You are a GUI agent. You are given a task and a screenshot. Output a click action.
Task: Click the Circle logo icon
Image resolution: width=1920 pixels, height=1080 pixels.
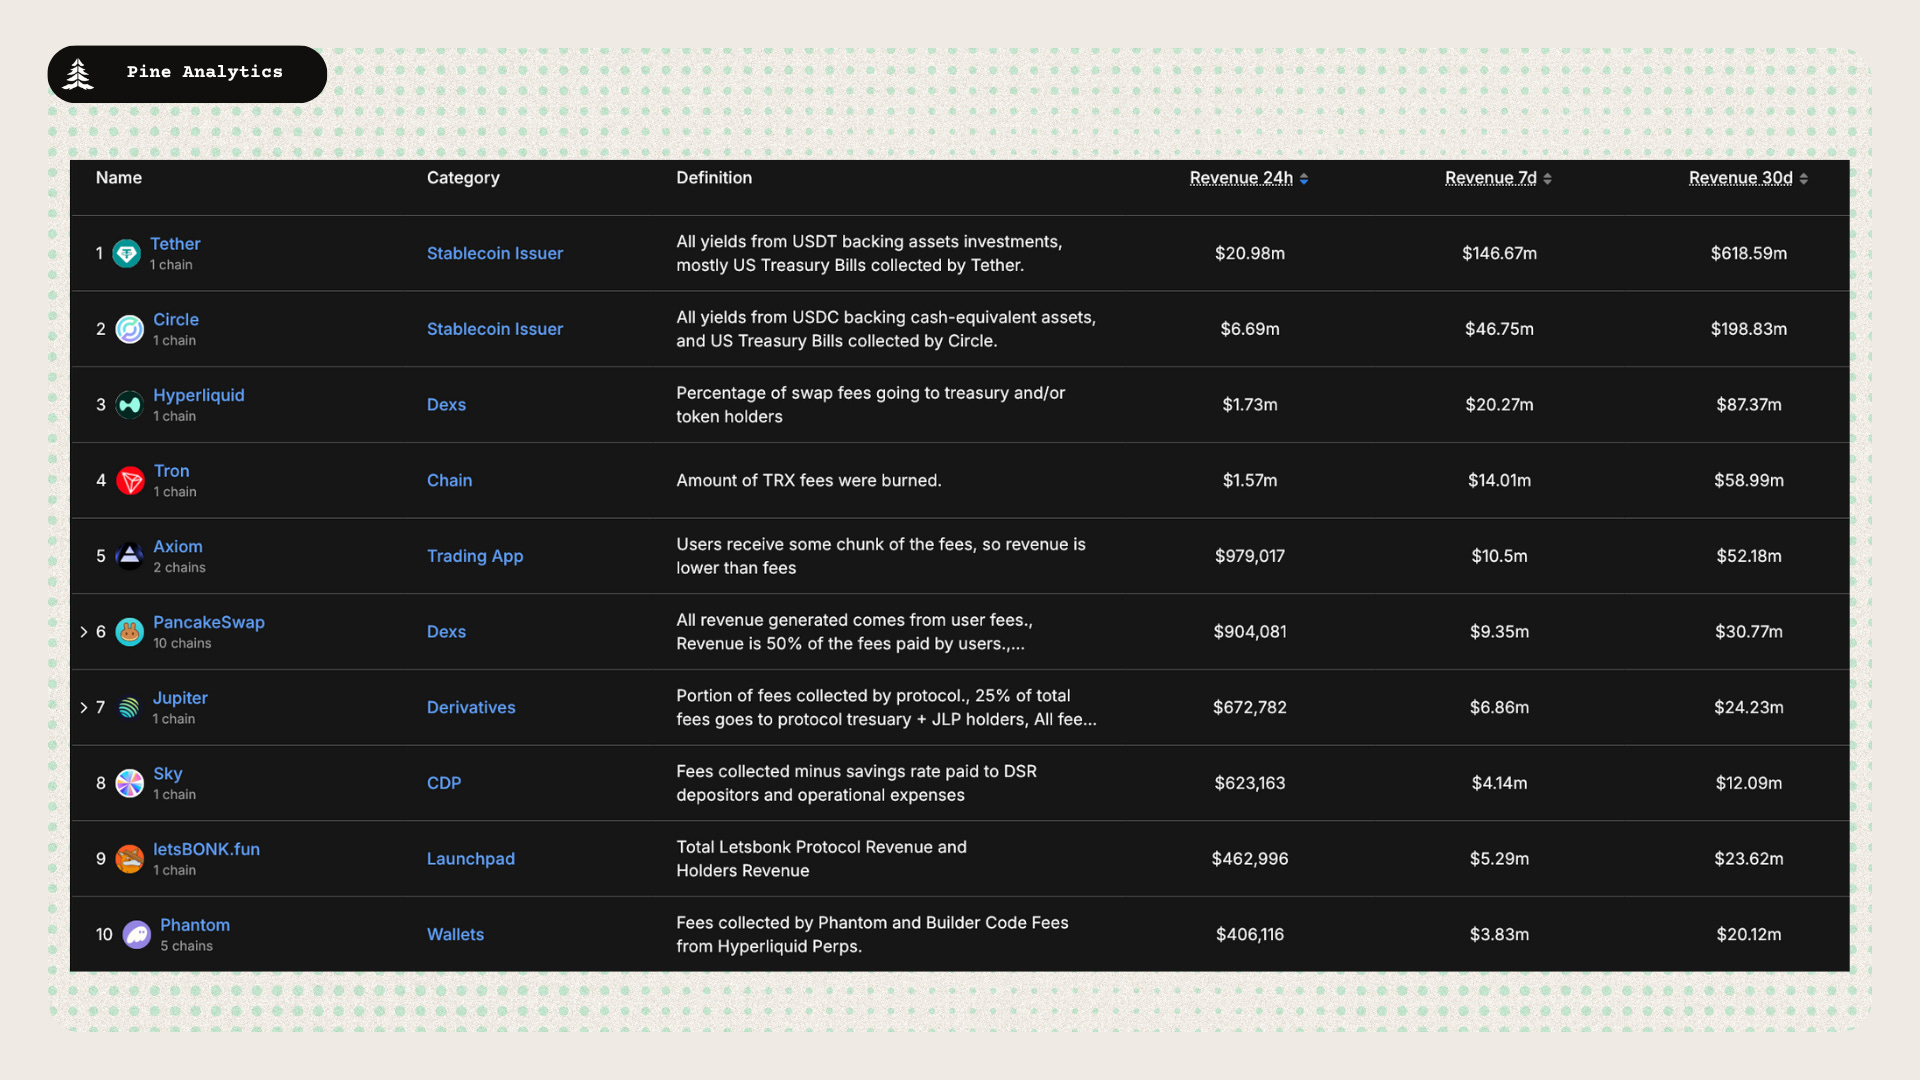click(130, 329)
